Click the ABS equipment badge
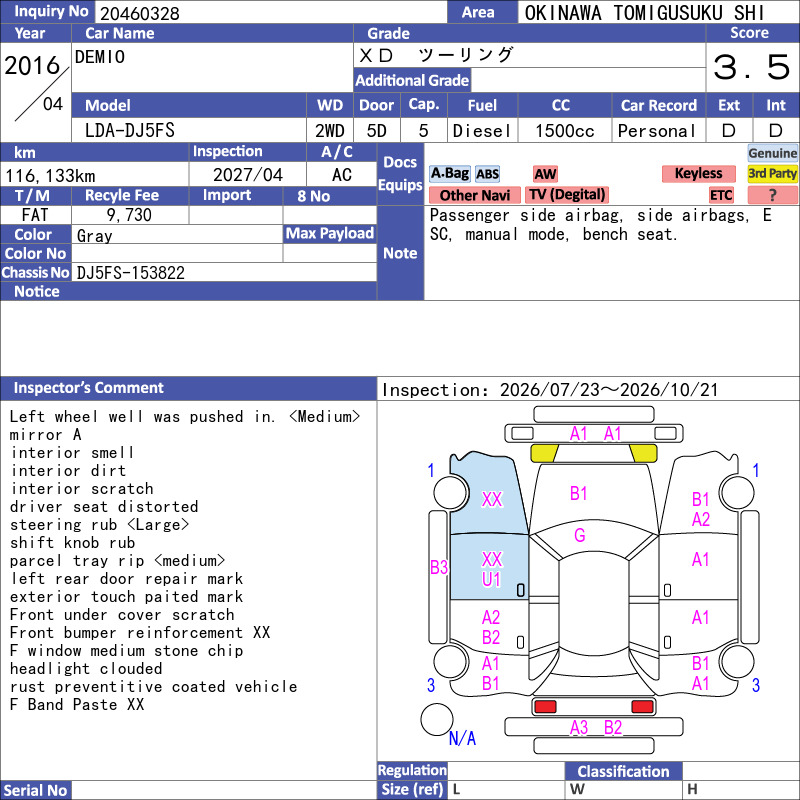800x800 pixels. click(488, 174)
